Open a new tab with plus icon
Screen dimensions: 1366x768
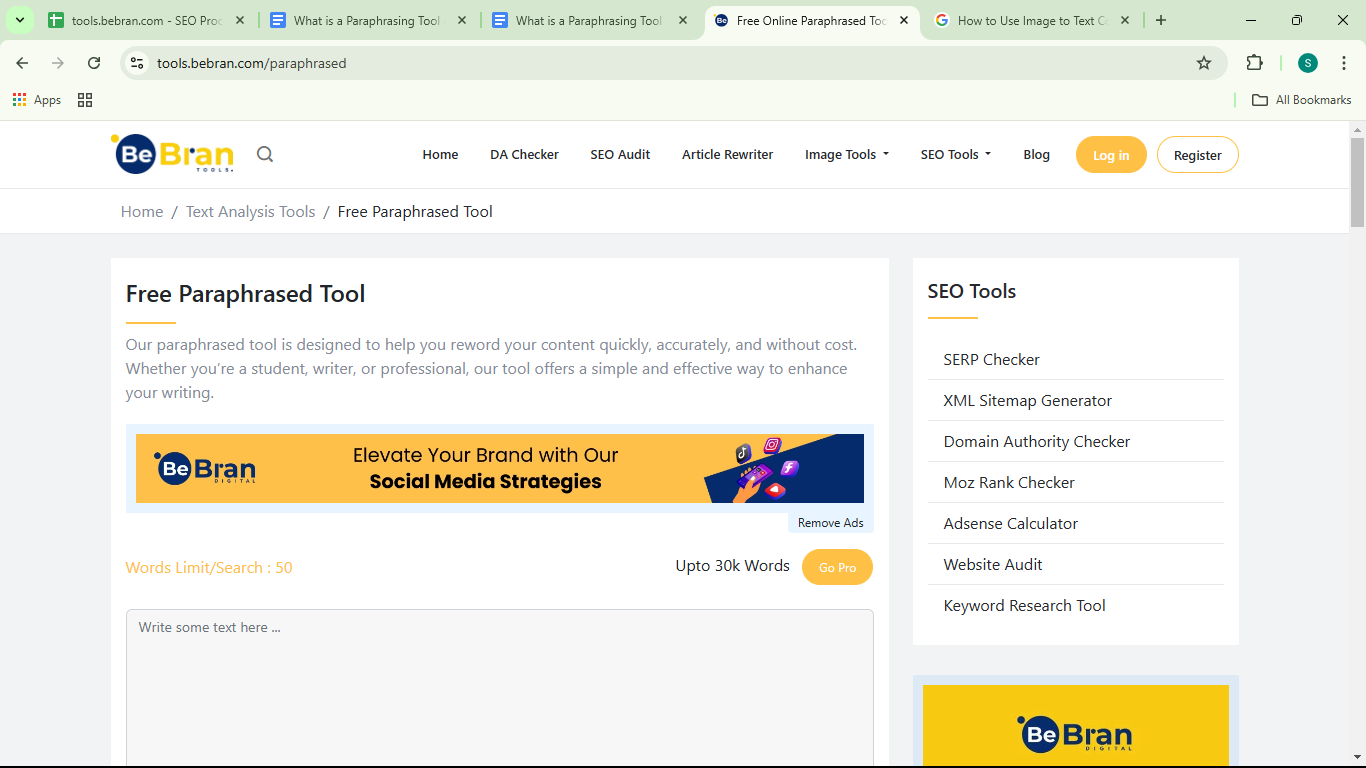coord(1160,20)
